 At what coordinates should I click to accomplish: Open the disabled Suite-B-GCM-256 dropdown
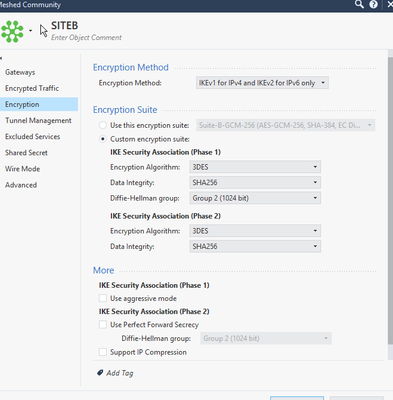285,125
